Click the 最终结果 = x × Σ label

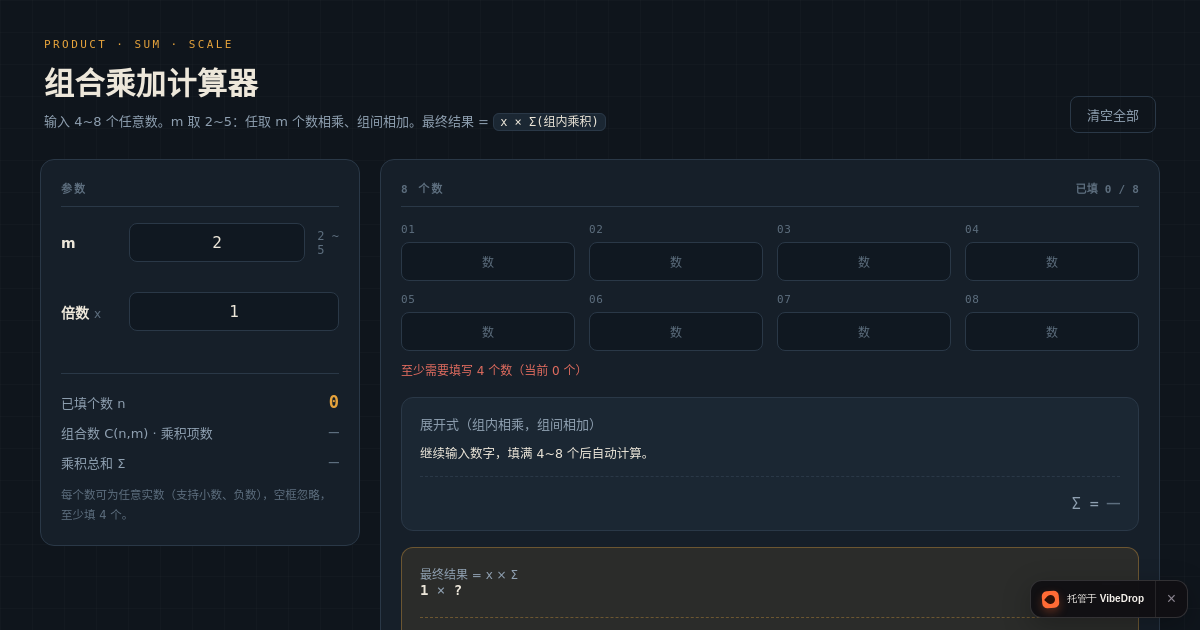(469, 575)
